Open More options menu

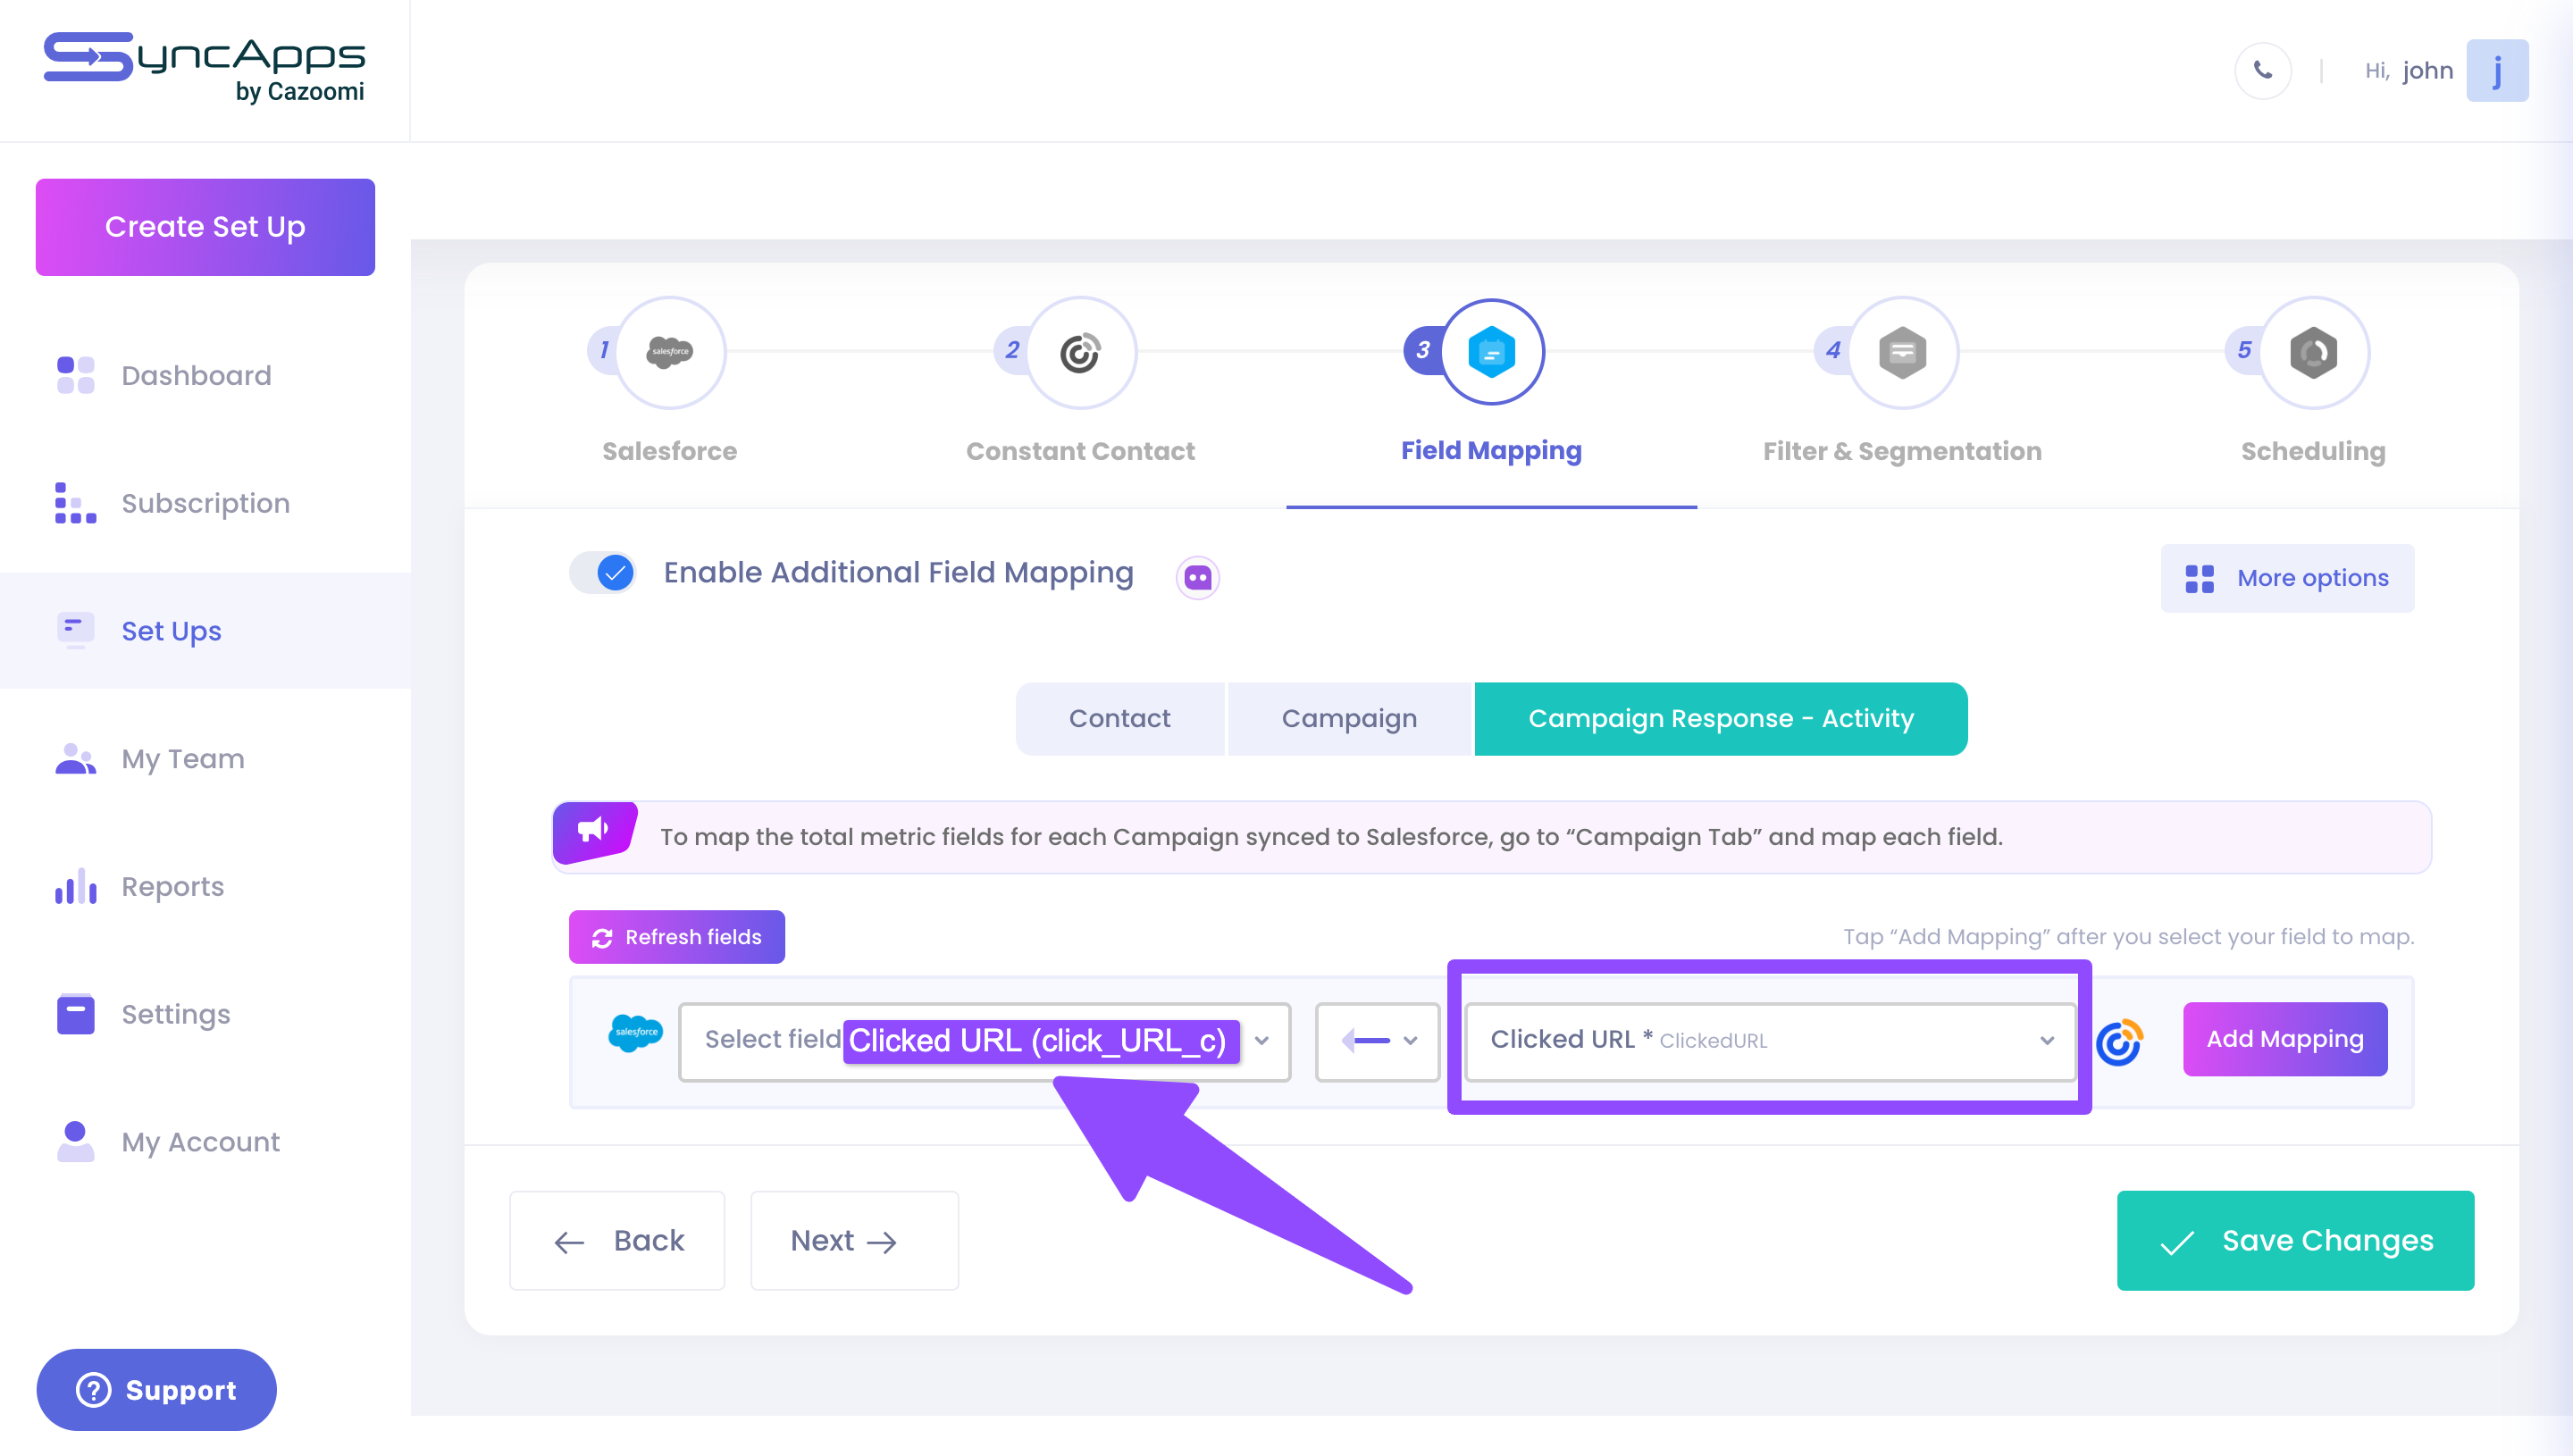click(x=2287, y=578)
